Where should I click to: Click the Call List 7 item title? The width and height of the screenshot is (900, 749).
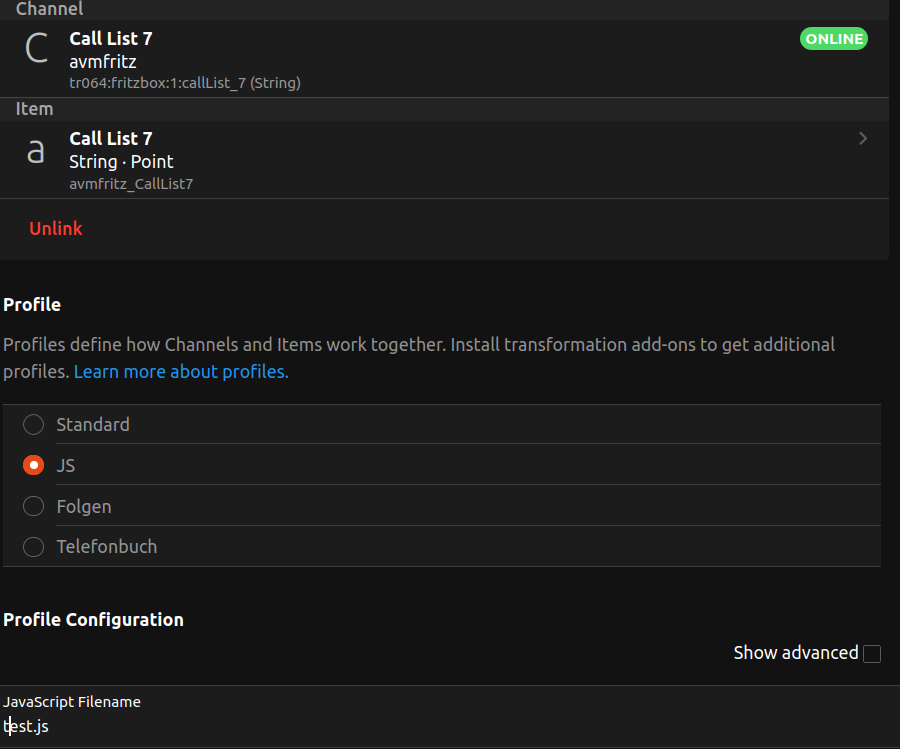point(111,138)
